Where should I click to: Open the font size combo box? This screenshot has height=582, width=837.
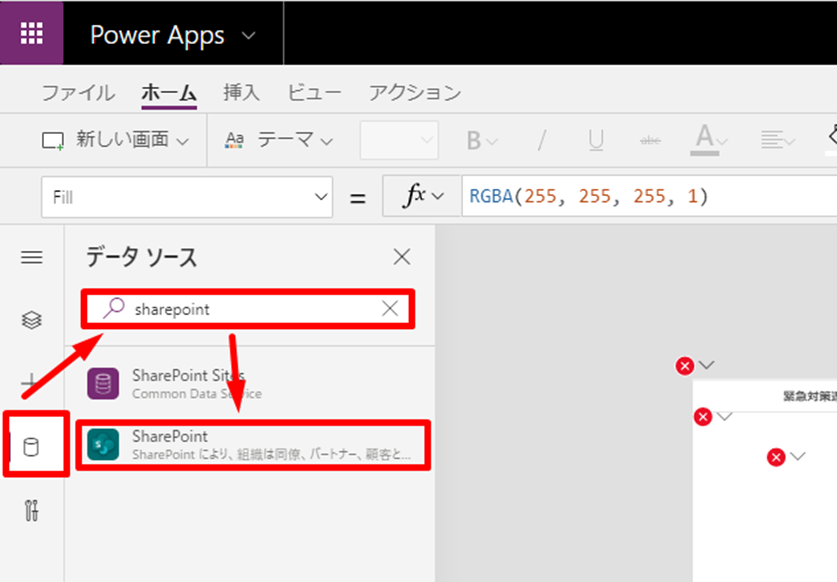(x=399, y=140)
